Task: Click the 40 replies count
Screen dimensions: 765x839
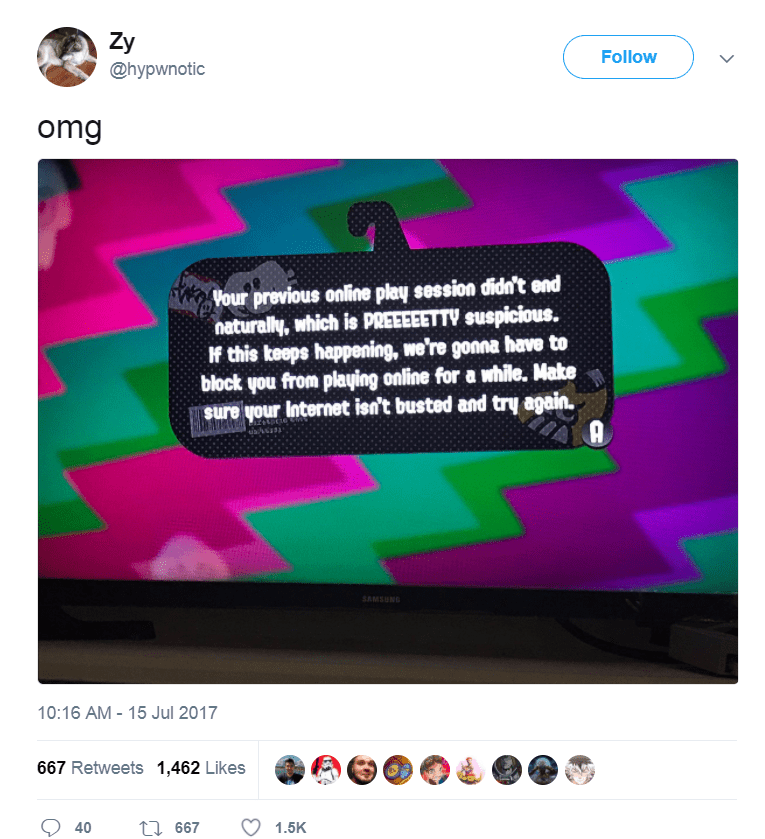Action: click(83, 828)
